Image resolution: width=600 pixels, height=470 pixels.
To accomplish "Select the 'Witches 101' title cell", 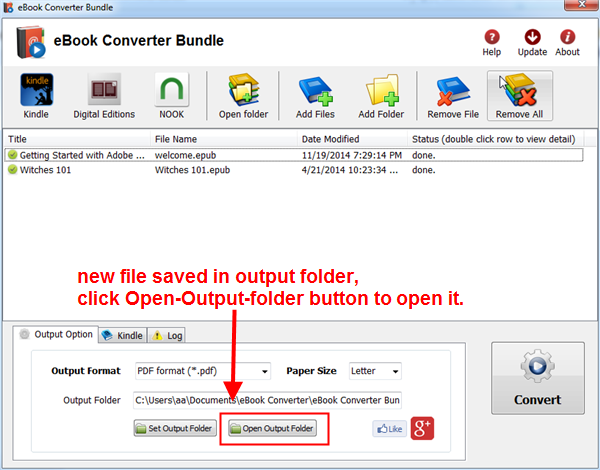I will 45,170.
